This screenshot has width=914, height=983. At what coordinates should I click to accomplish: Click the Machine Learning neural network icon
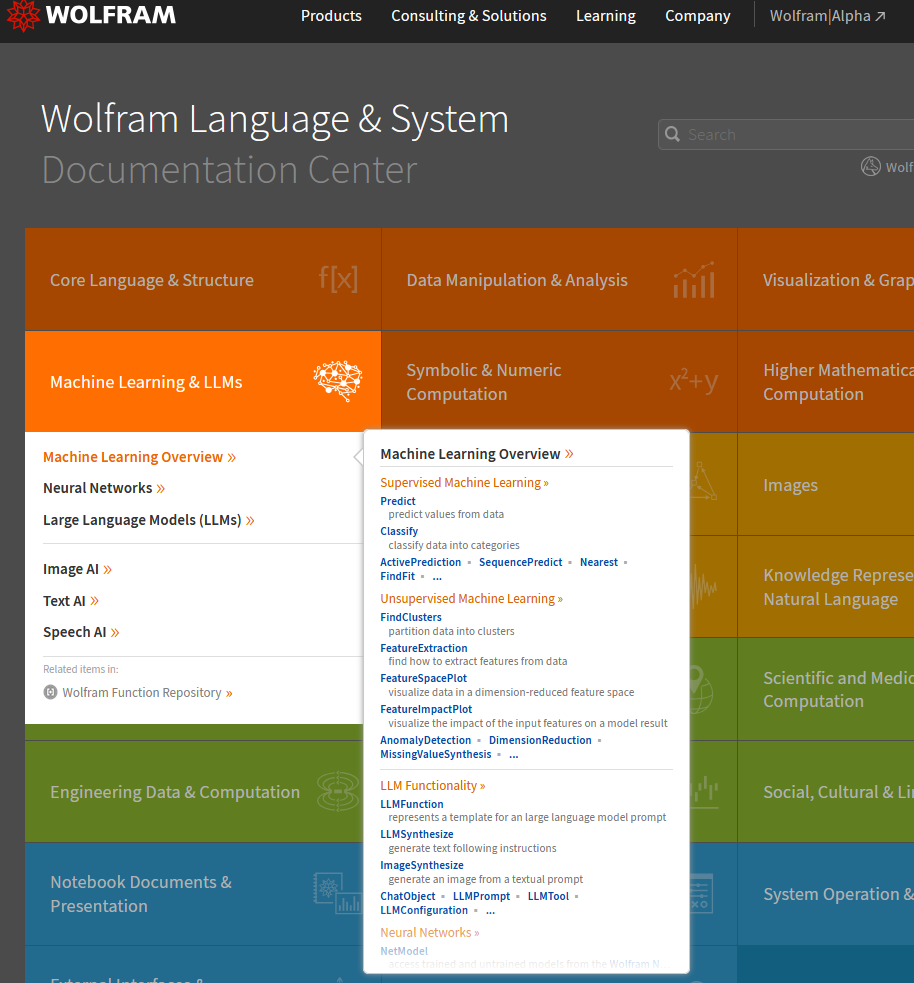pos(338,381)
